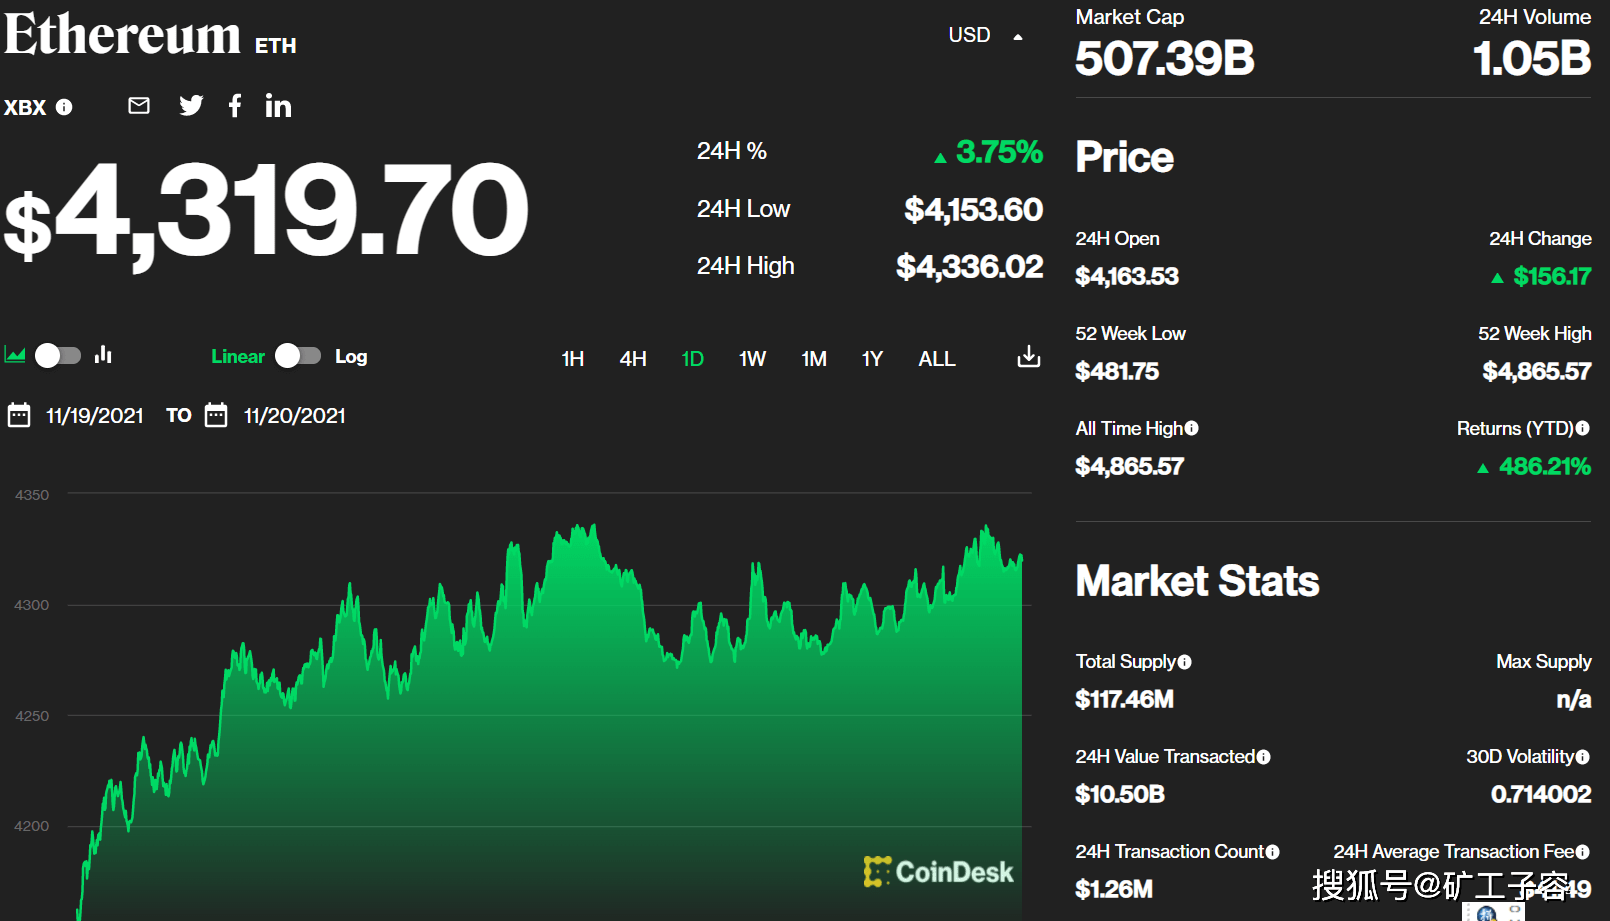
Task: Toggle chart type between area and bar
Action: pyautogui.click(x=58, y=356)
